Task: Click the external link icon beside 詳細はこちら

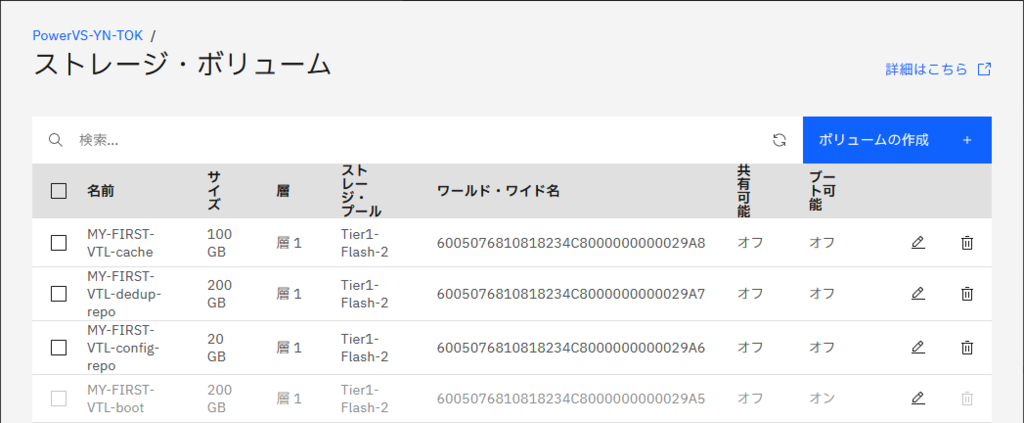Action: (x=984, y=69)
